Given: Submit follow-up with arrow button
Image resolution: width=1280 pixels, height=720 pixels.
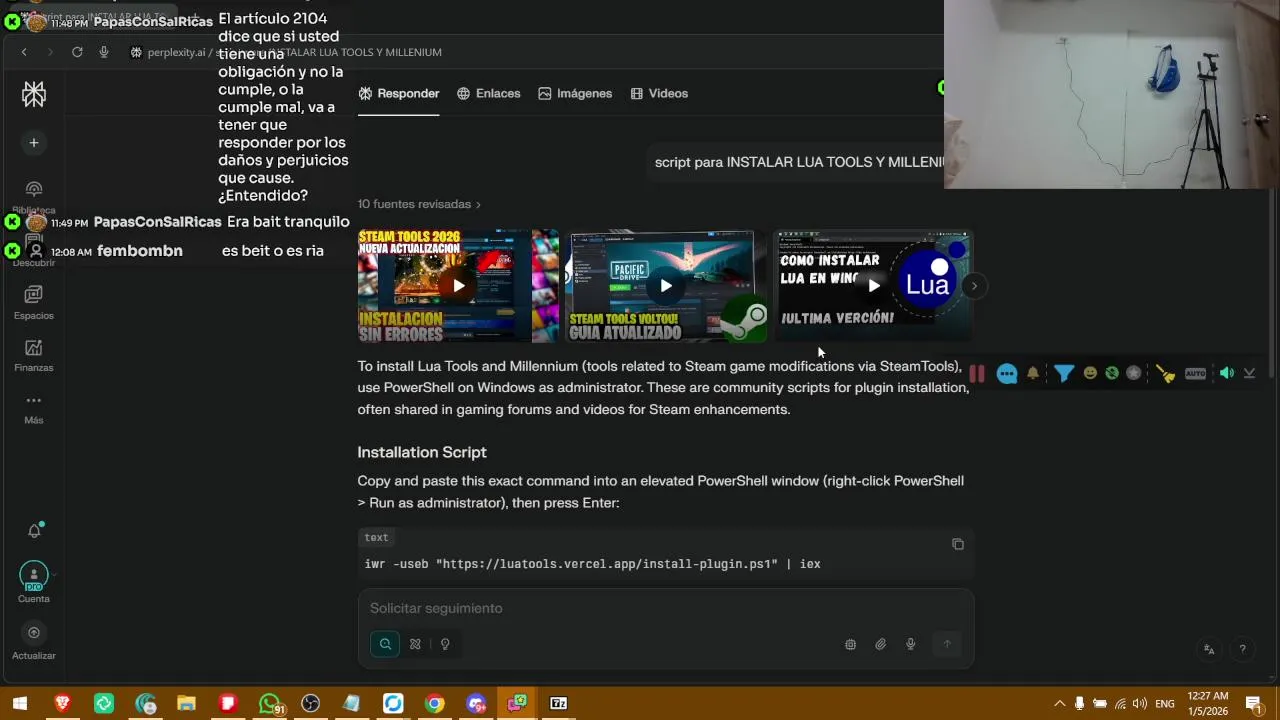Looking at the screenshot, I should (946, 644).
